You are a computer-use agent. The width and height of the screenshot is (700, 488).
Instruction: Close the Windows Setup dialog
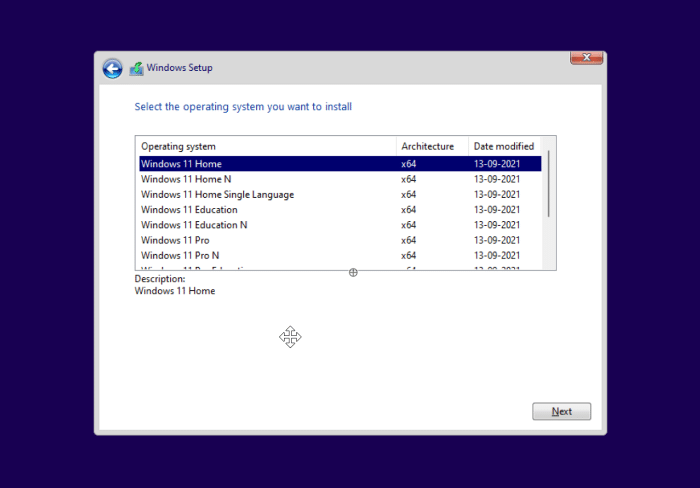pyautogui.click(x=585, y=58)
